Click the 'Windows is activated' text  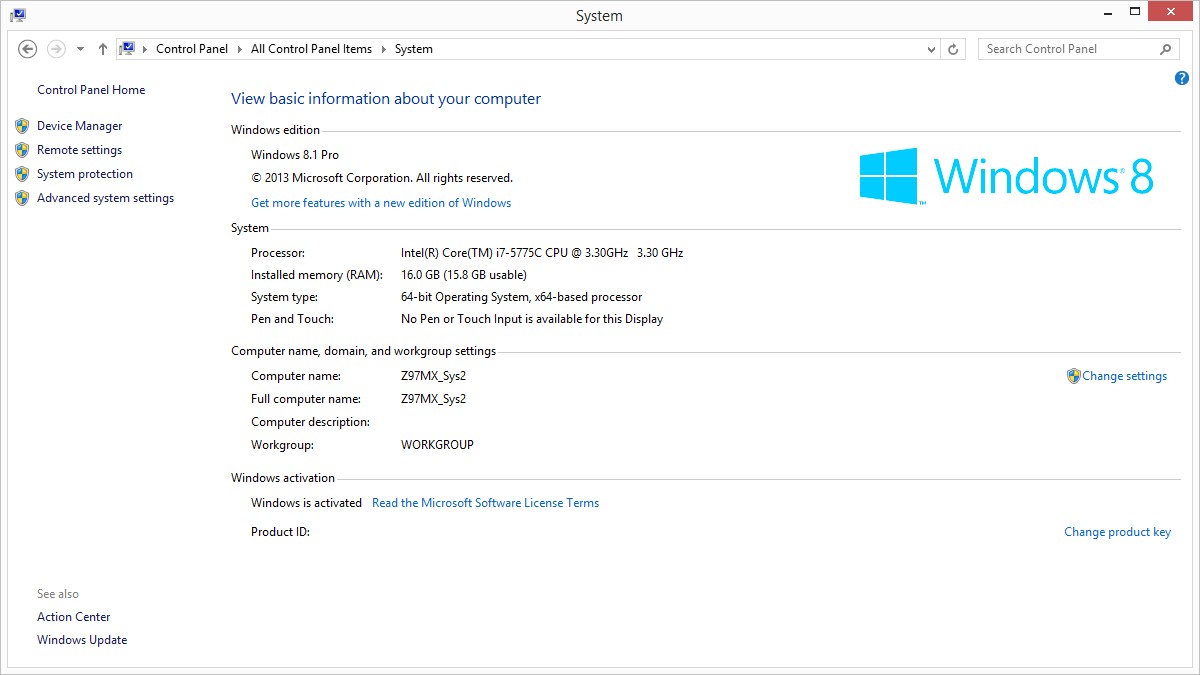306,503
